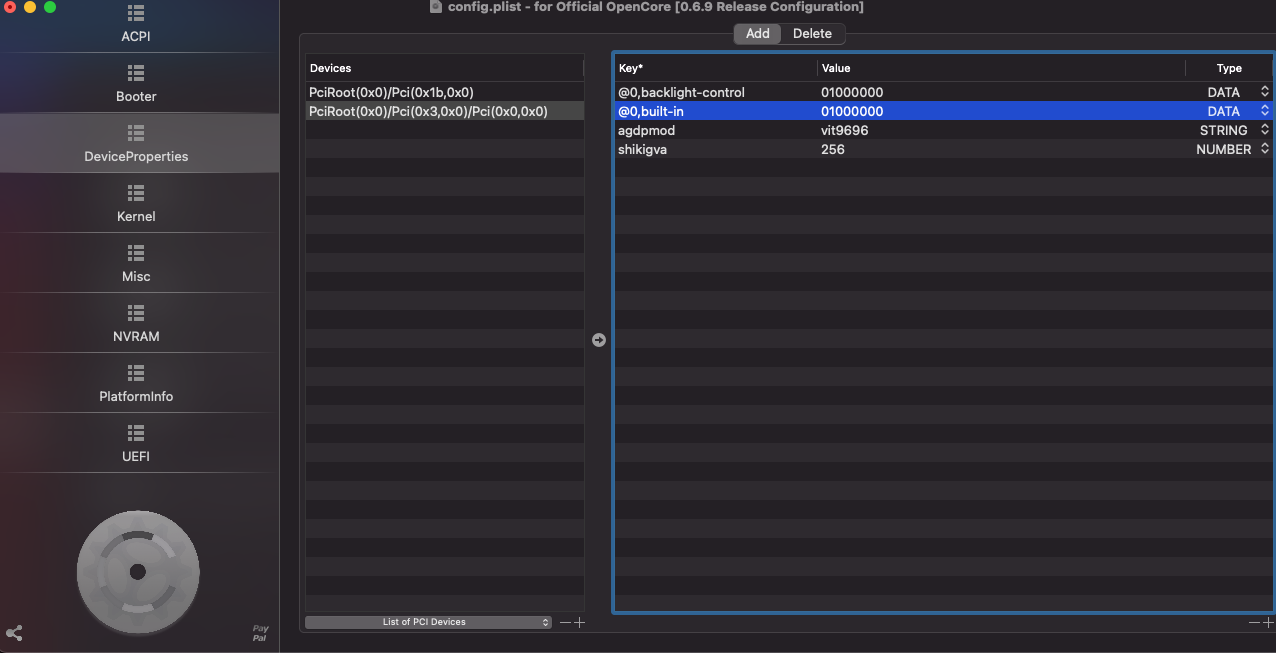Open the List of PCI Devices dropdown
Screen dimensions: 1276x653
(428, 622)
